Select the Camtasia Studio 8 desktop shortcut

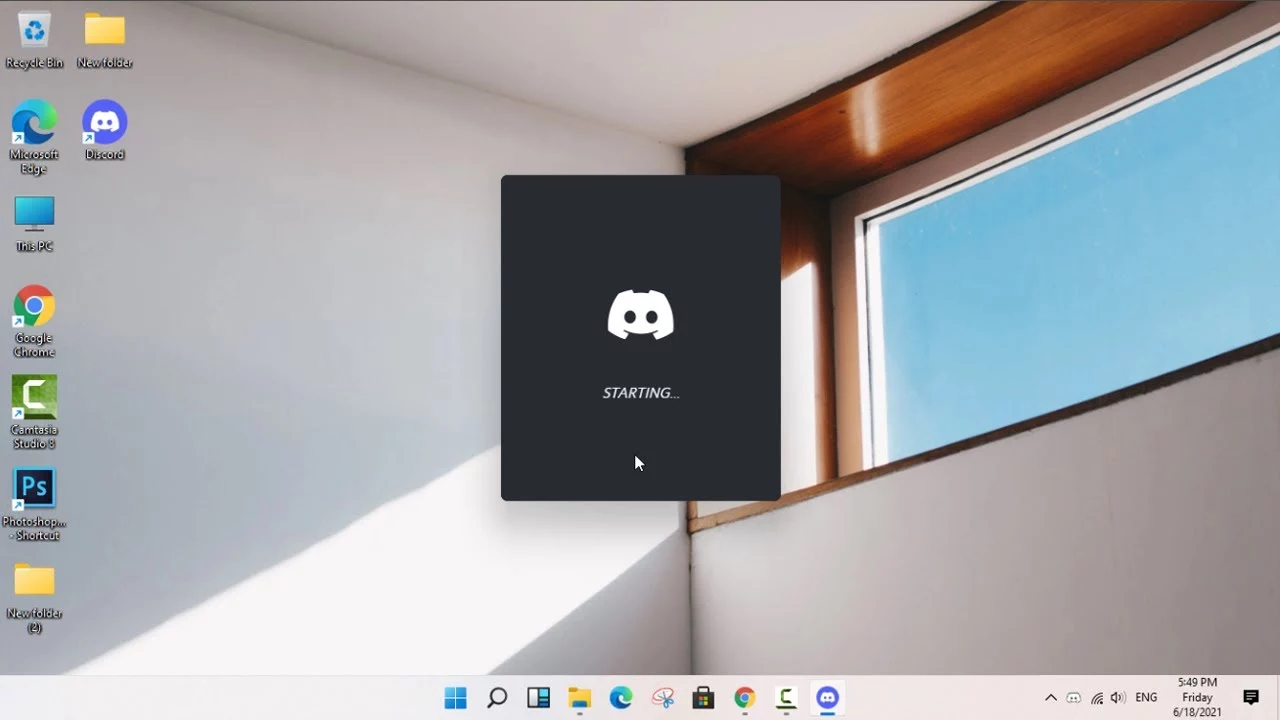[34, 412]
